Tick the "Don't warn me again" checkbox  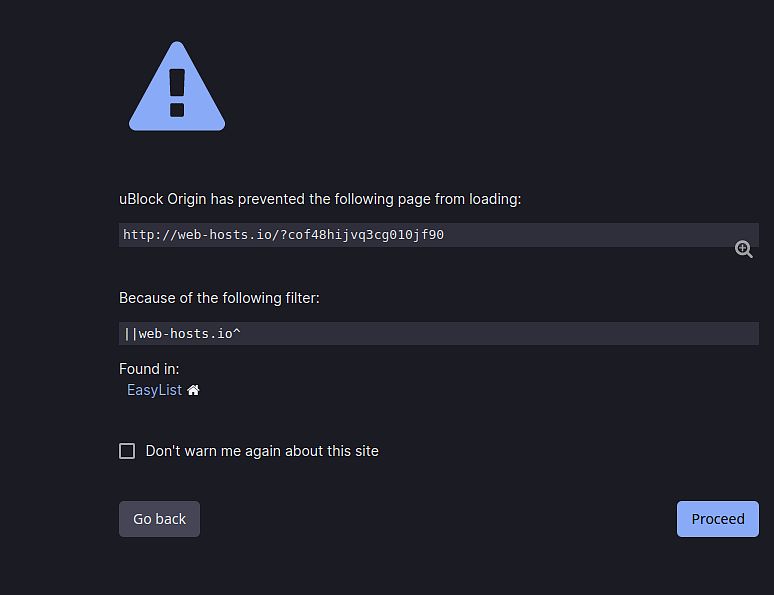(127, 451)
